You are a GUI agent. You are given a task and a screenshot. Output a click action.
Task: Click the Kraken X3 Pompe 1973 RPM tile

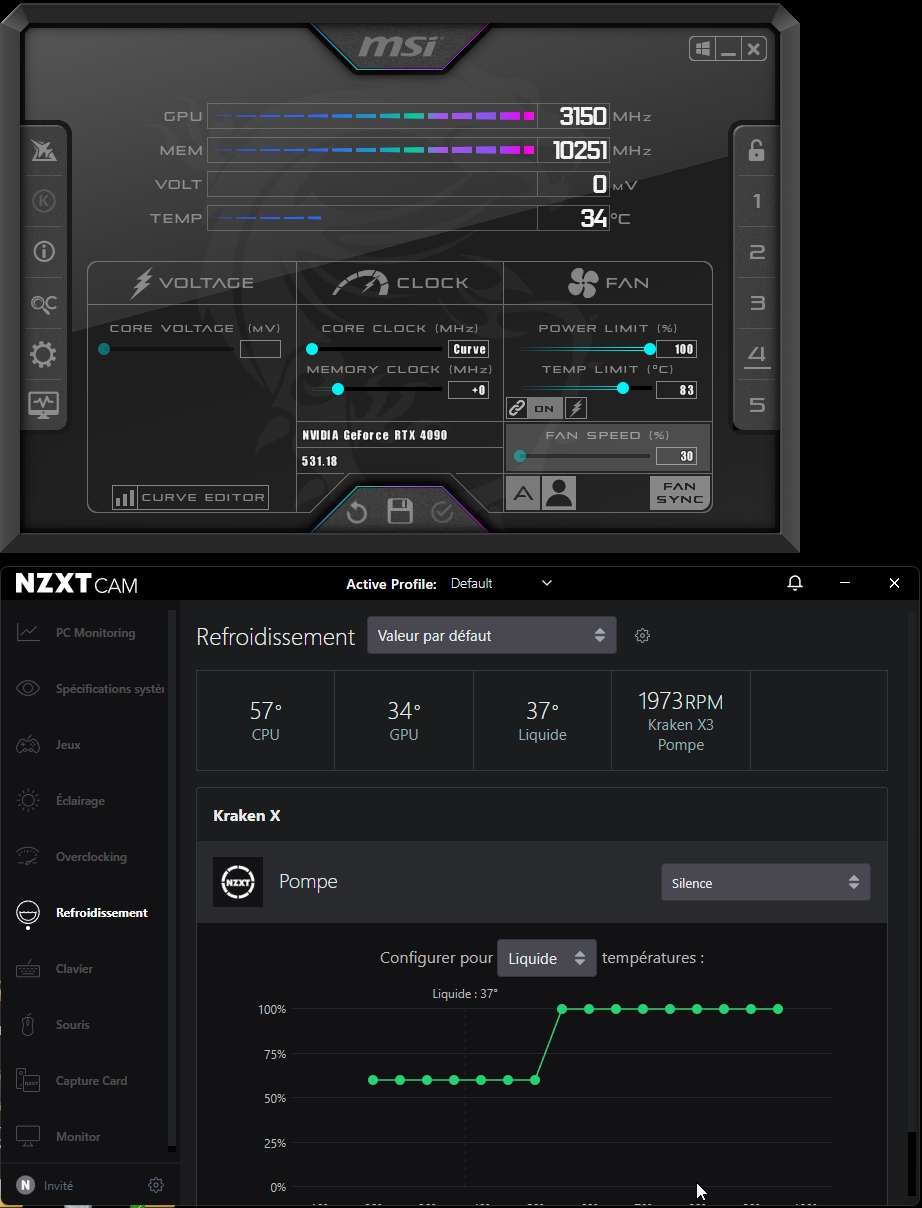coord(681,721)
